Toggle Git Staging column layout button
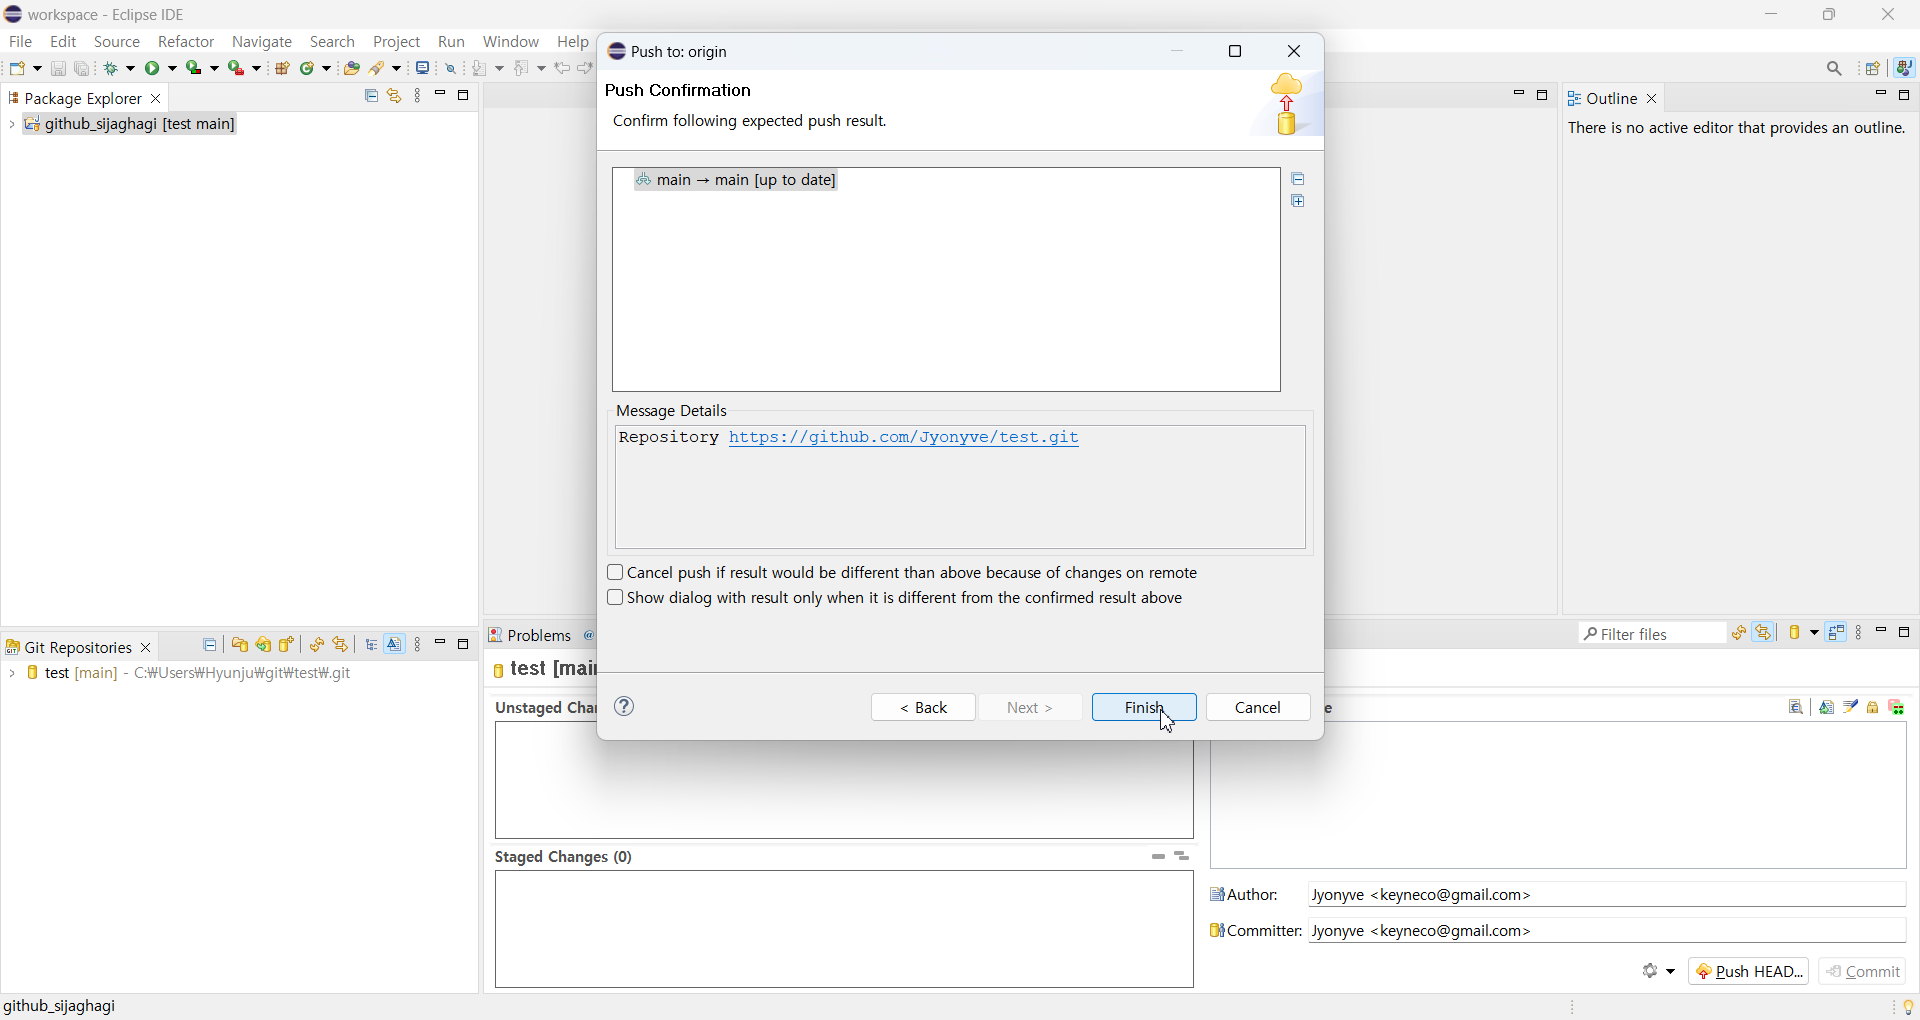 click(1837, 634)
